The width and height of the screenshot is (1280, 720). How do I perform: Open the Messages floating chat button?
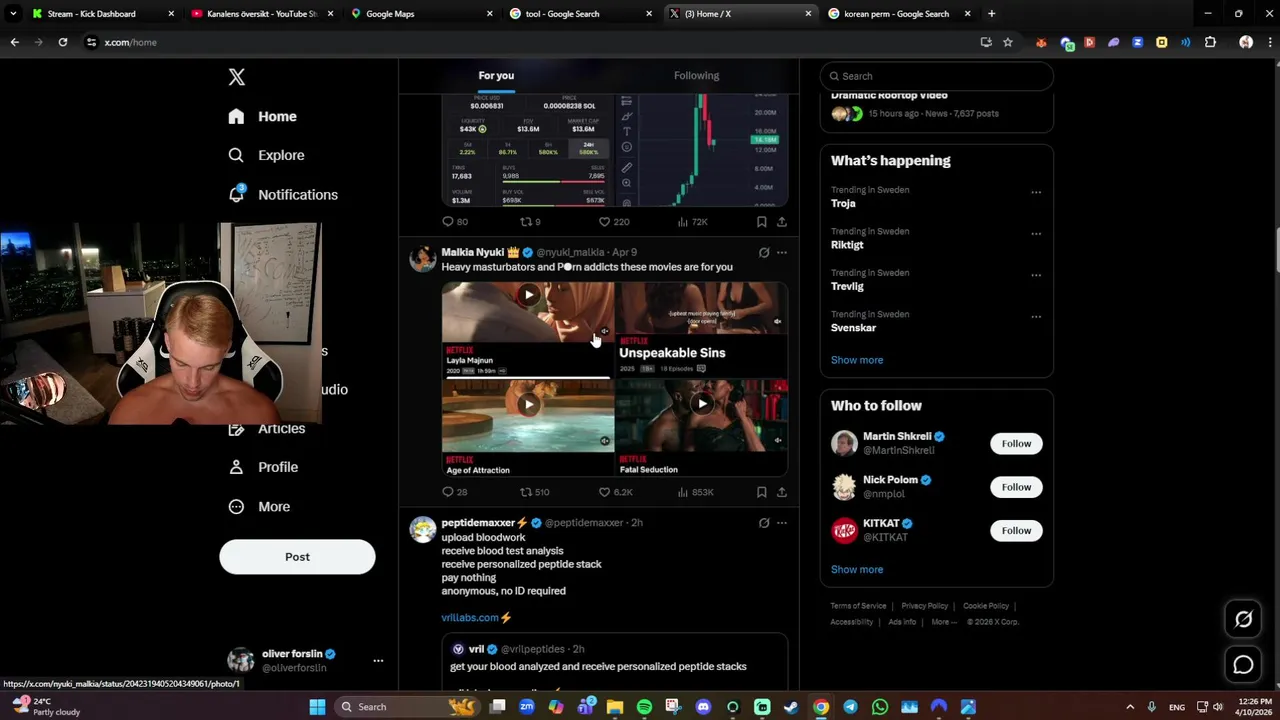1243,665
